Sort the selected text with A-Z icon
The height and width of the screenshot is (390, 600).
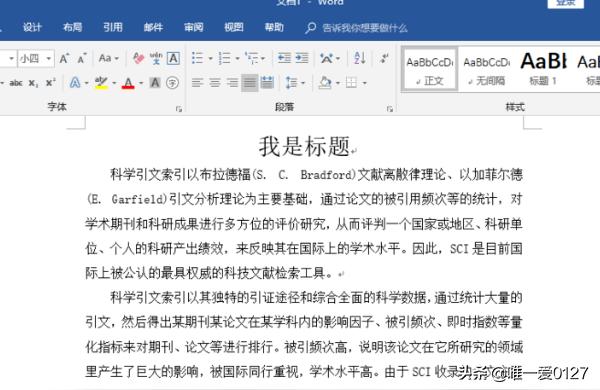360,58
